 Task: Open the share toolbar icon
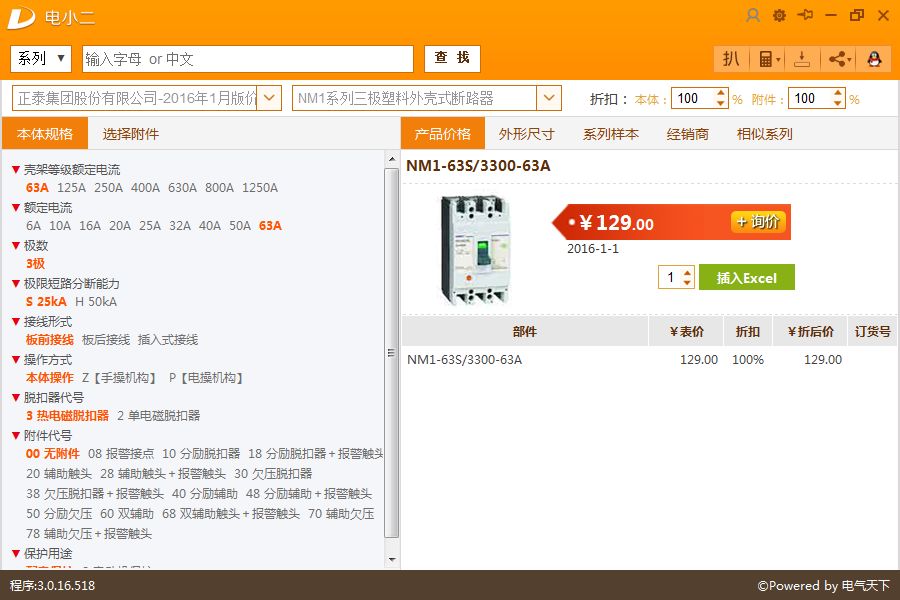click(839, 59)
